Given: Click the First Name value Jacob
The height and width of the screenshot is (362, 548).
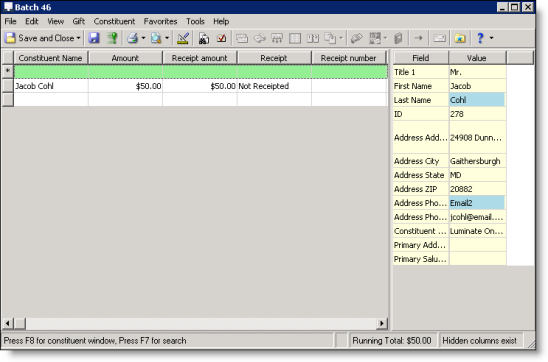Looking at the screenshot, I should (477, 86).
